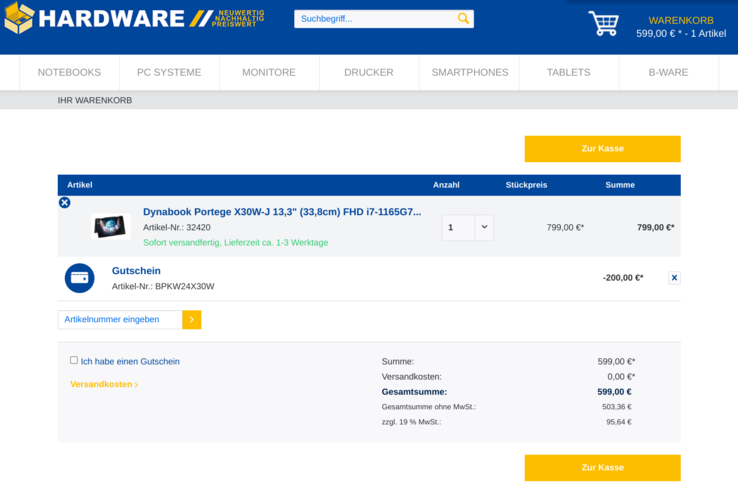Click the 95,64 € VAT value
The image size is (738, 492).
(618, 422)
